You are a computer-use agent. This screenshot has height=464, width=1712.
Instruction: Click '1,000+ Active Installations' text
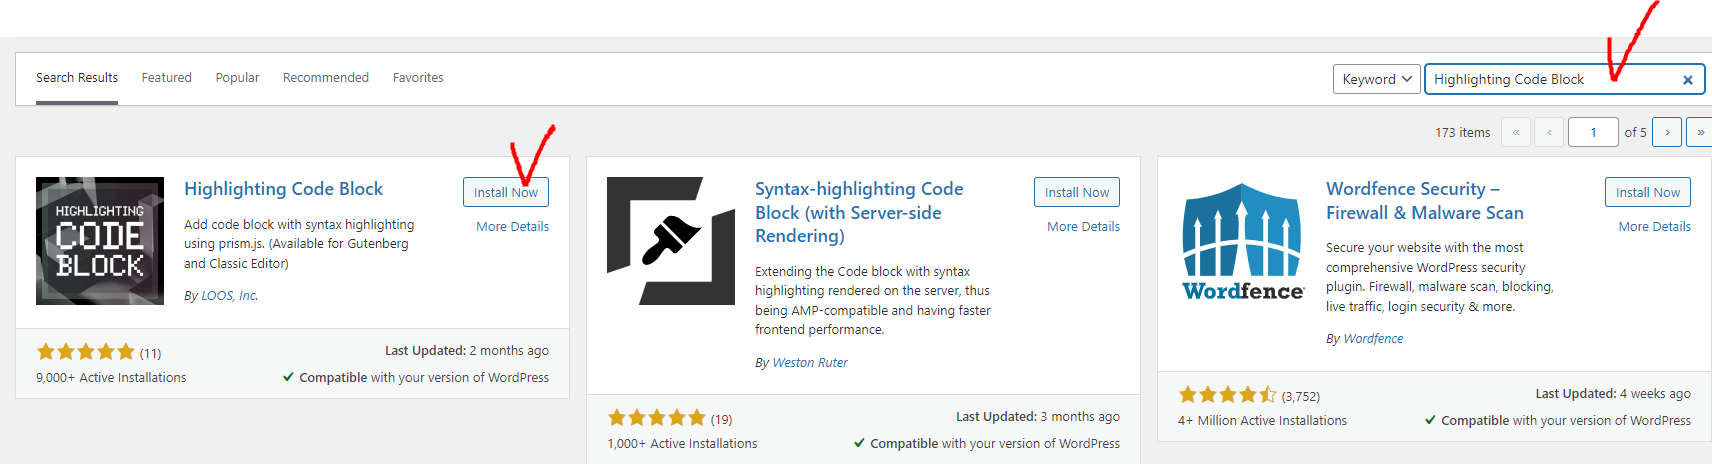click(682, 444)
